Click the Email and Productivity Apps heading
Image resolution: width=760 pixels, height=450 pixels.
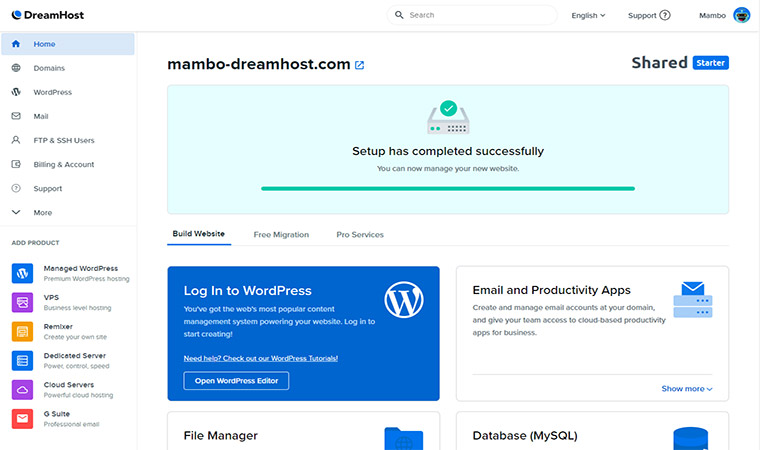[552, 290]
